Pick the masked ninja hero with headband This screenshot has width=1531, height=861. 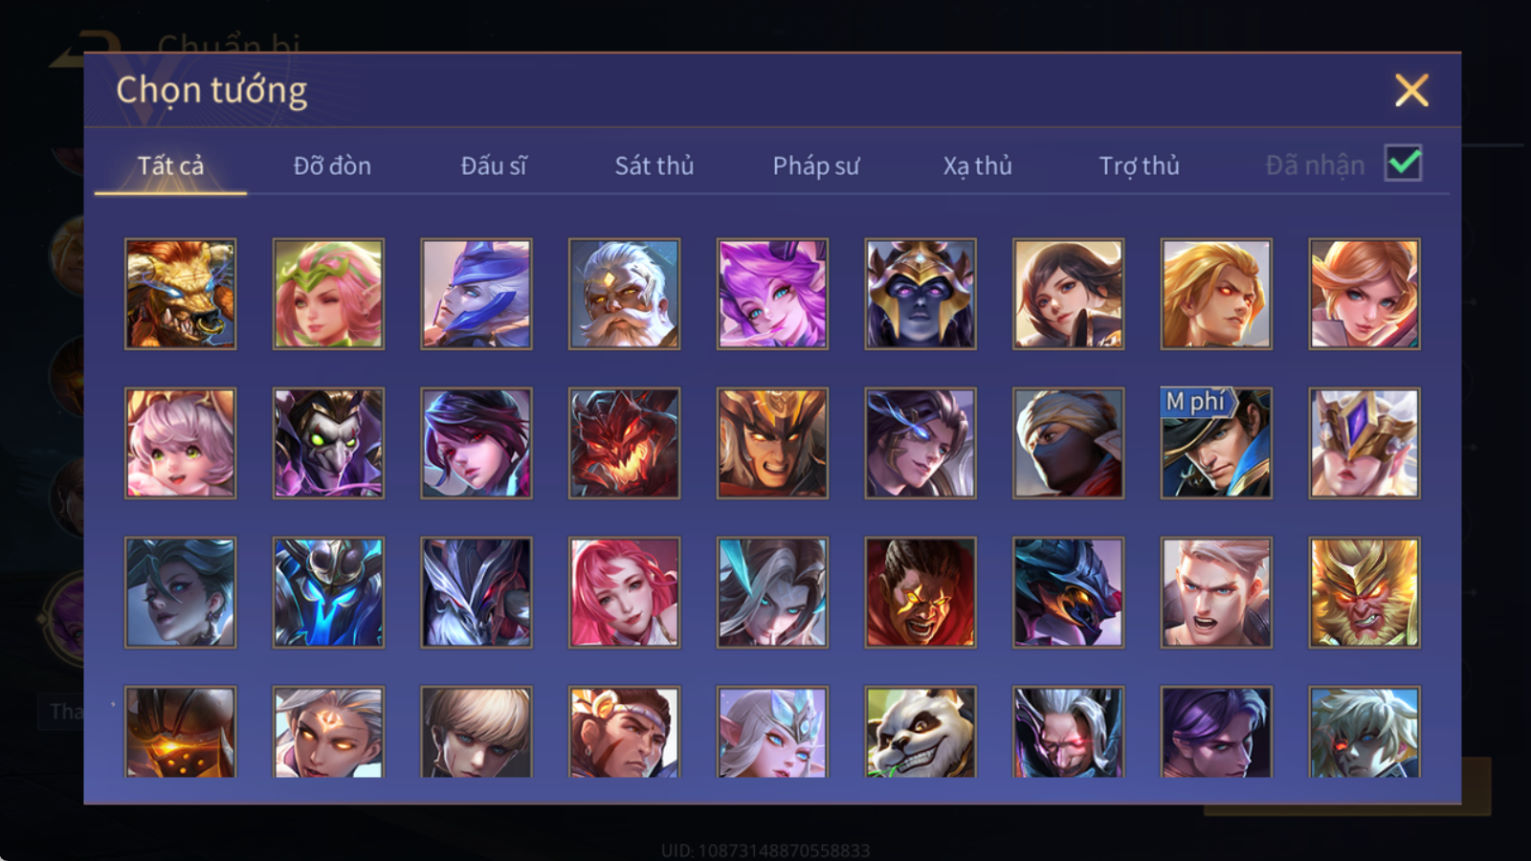click(1068, 443)
